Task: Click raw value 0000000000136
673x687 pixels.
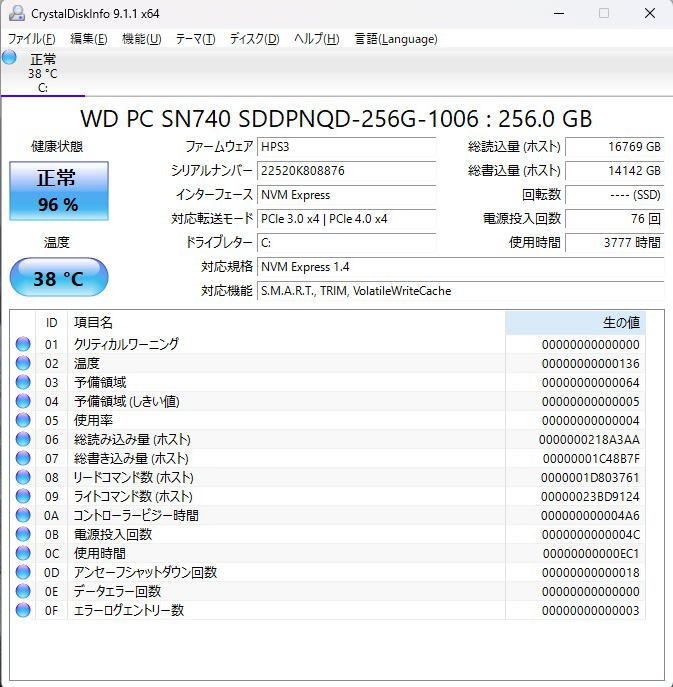Action: [590, 364]
